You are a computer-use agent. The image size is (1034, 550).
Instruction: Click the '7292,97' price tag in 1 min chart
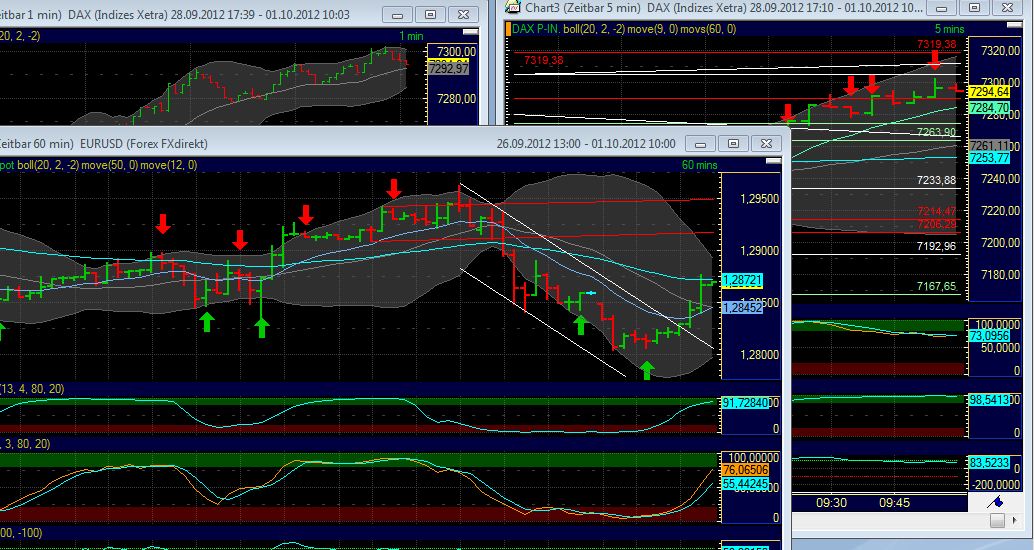[x=448, y=69]
